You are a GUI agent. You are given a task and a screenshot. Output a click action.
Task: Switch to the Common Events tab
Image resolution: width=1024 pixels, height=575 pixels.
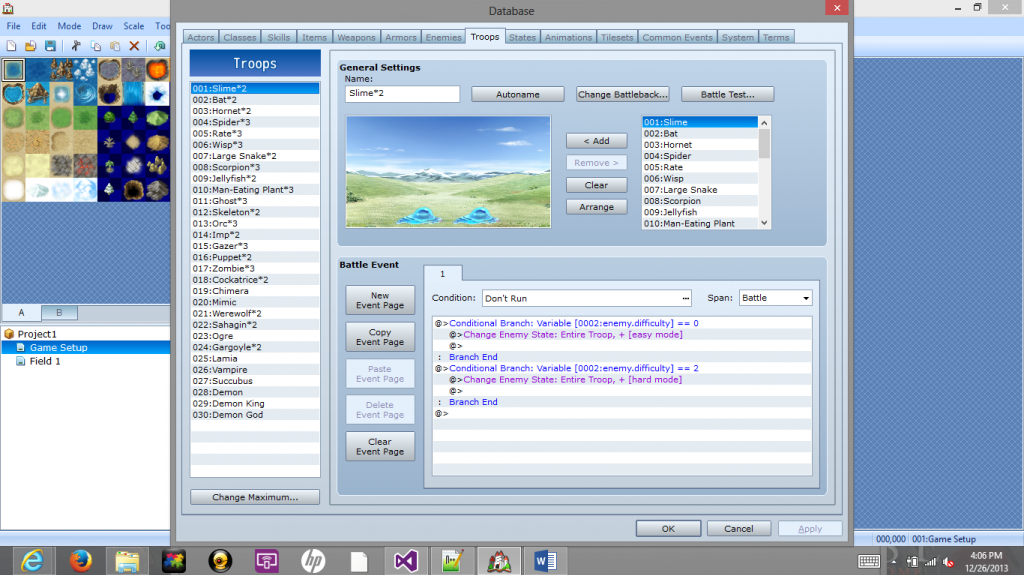coord(677,37)
